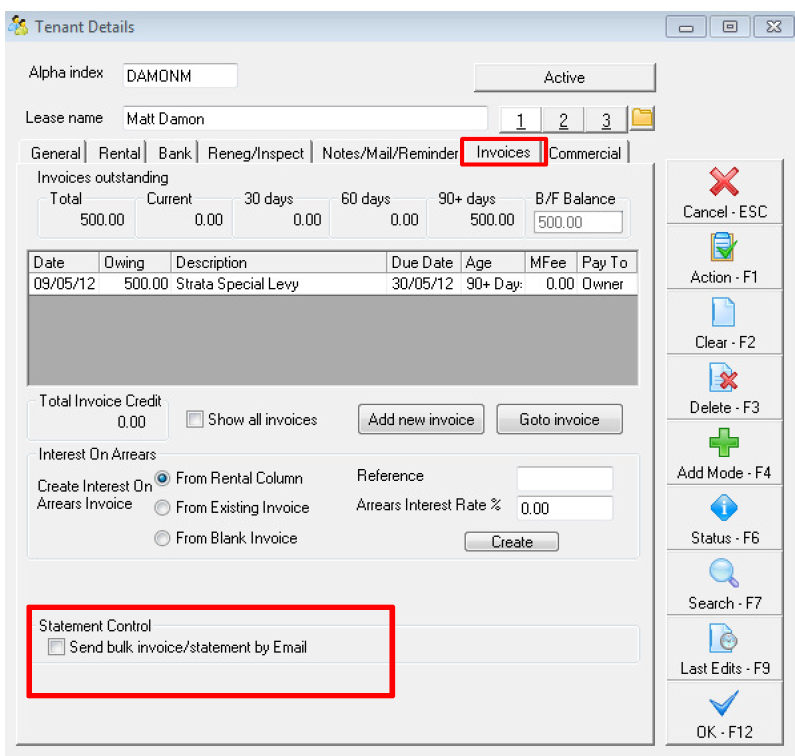
Task: Tick the Show all invoices checkbox
Action: click(x=194, y=419)
